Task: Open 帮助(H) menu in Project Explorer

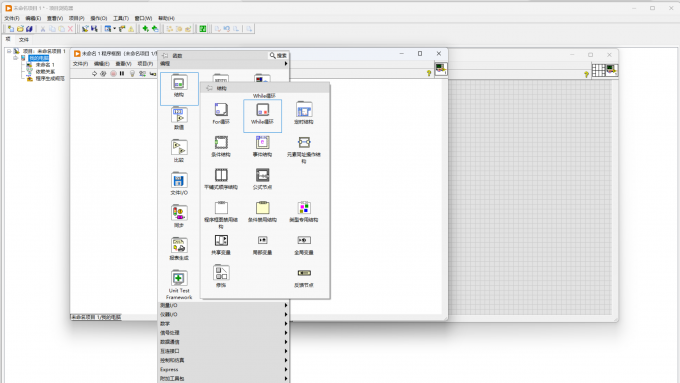Action: tap(166, 18)
